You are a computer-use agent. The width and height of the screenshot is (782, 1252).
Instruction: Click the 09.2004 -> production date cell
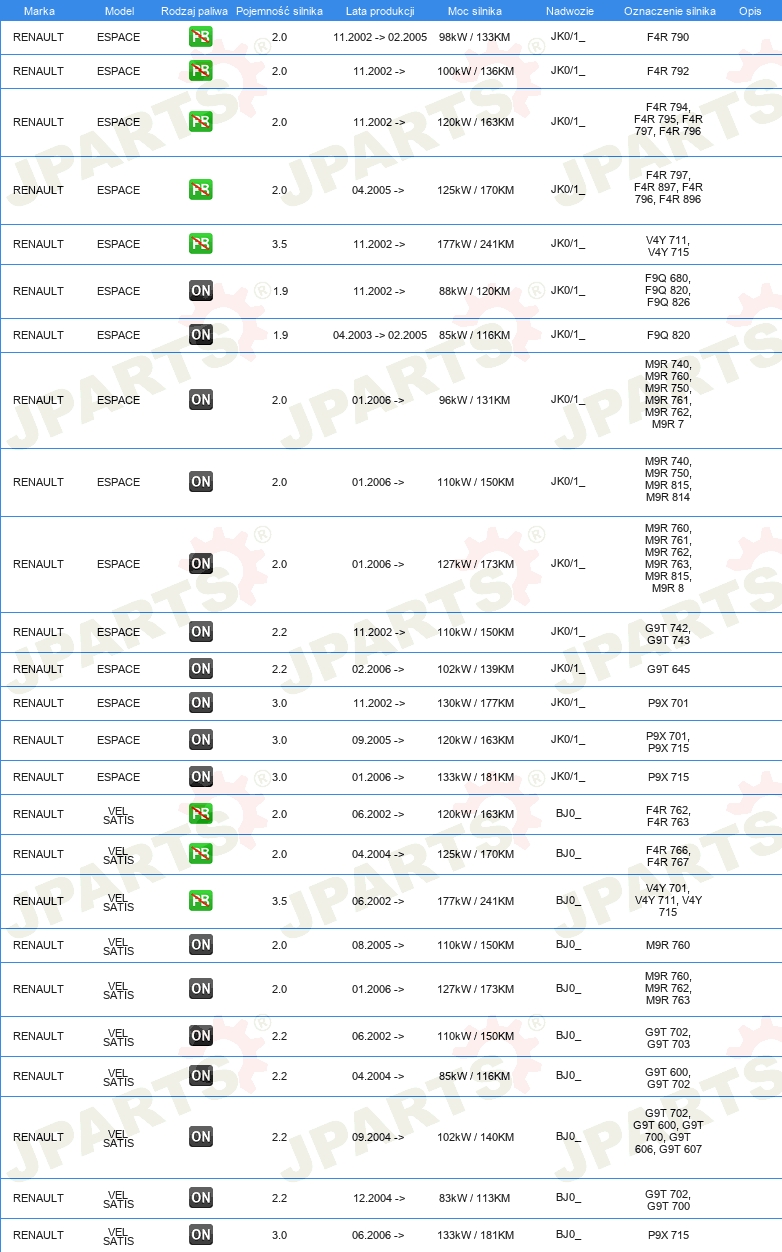379,1137
